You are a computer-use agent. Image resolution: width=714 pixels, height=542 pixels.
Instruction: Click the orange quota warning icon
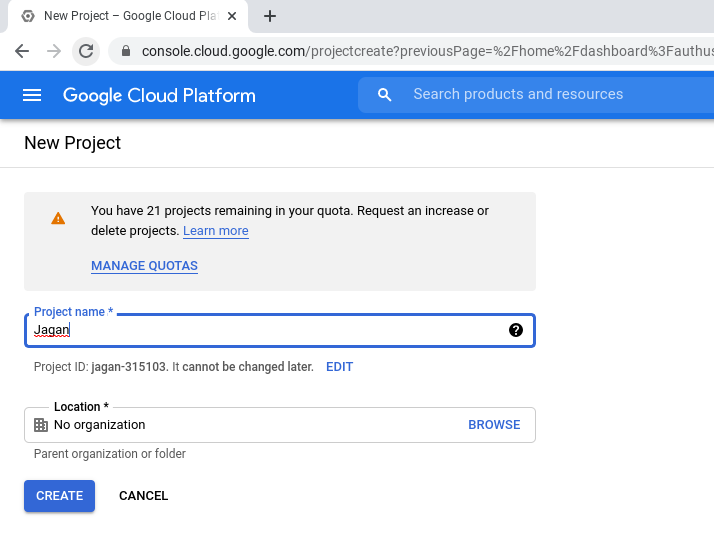pyautogui.click(x=58, y=219)
